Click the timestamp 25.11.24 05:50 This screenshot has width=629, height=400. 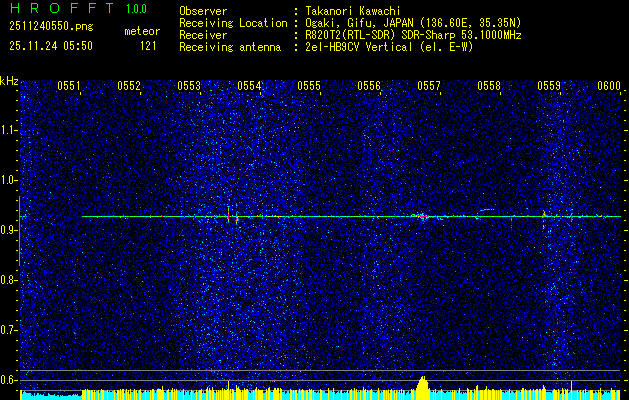tap(51, 46)
